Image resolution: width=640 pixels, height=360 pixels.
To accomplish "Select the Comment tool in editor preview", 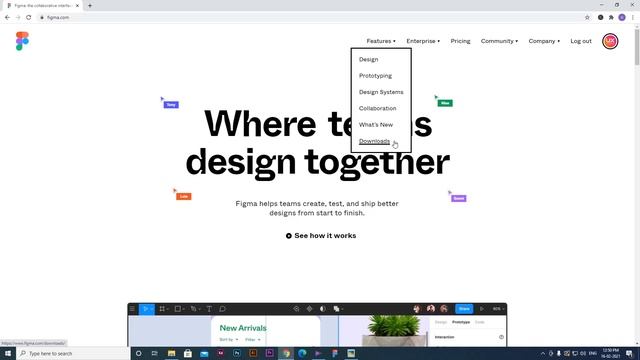I will coord(222,309).
